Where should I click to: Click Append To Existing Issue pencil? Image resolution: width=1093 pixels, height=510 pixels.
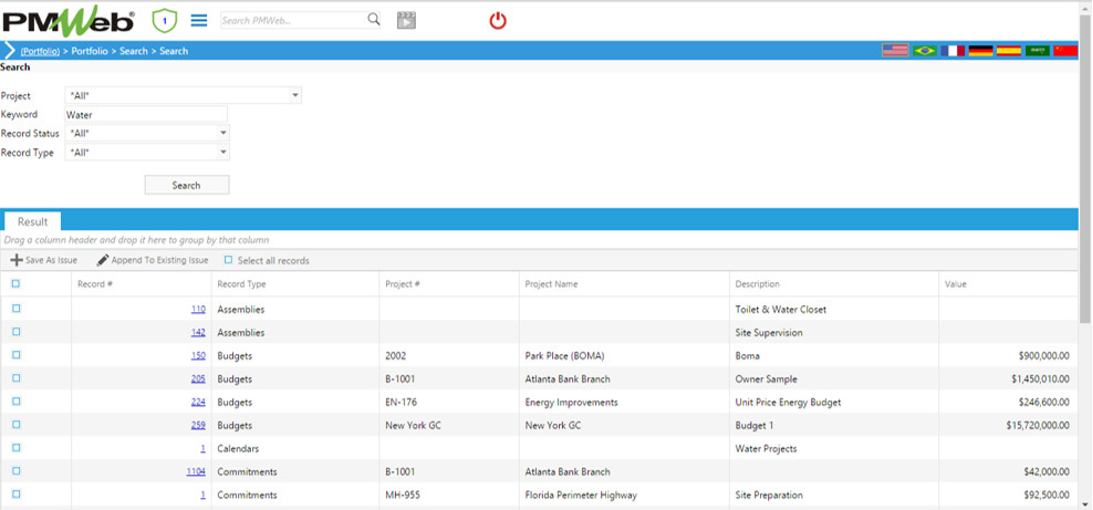pos(102,260)
